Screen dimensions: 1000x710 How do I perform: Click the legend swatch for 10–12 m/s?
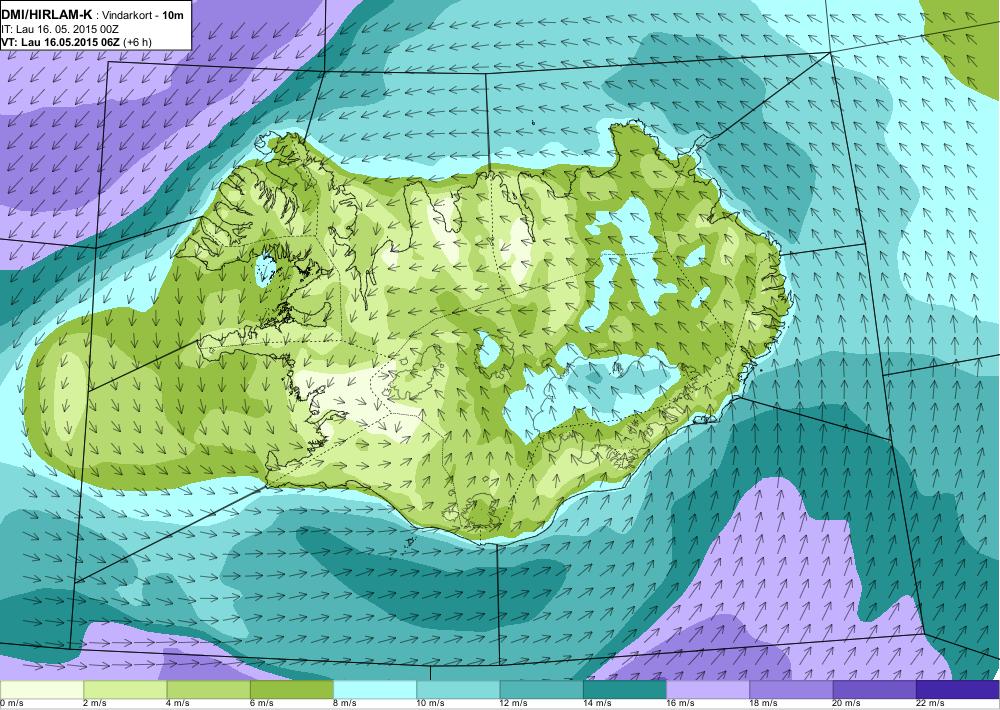point(458,690)
